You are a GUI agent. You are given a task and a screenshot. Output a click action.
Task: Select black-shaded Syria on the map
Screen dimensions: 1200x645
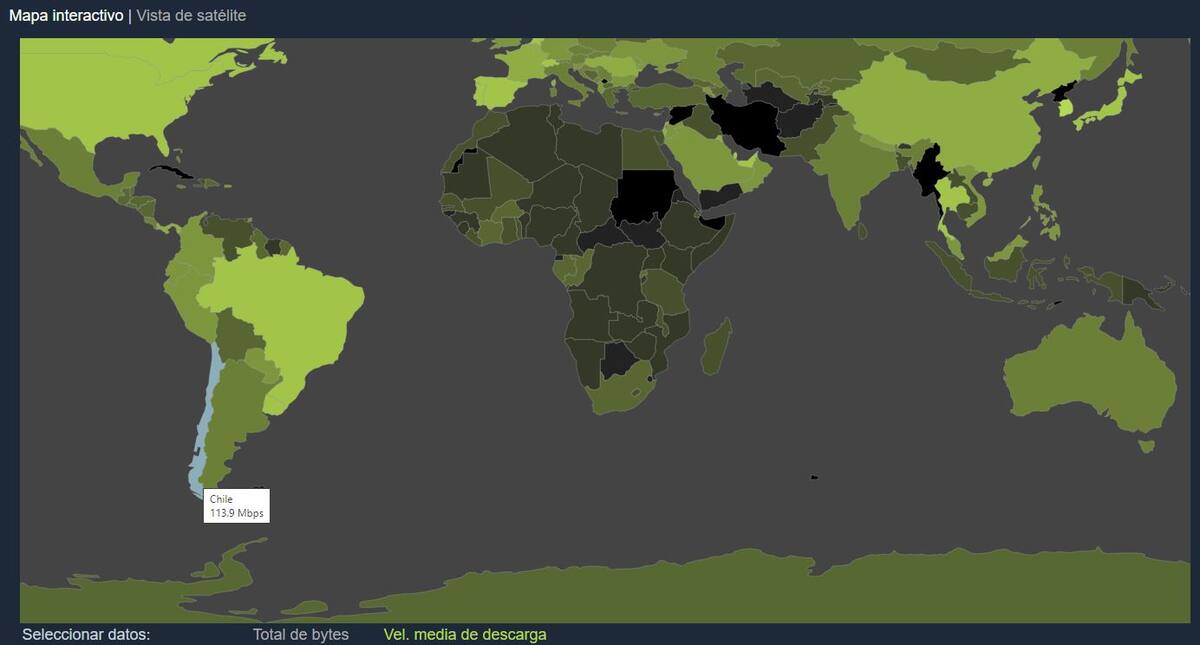point(681,113)
